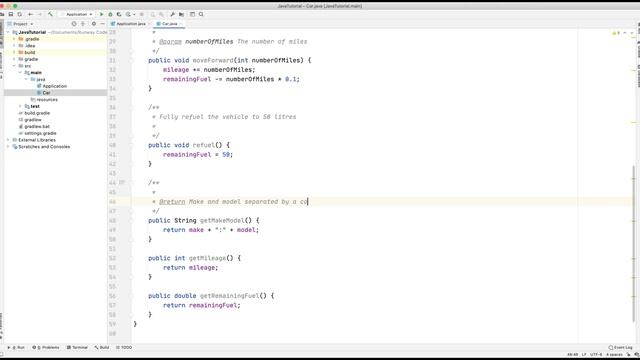
Task: Click expand/collapse all icon in Project panel
Action: pos(83,24)
